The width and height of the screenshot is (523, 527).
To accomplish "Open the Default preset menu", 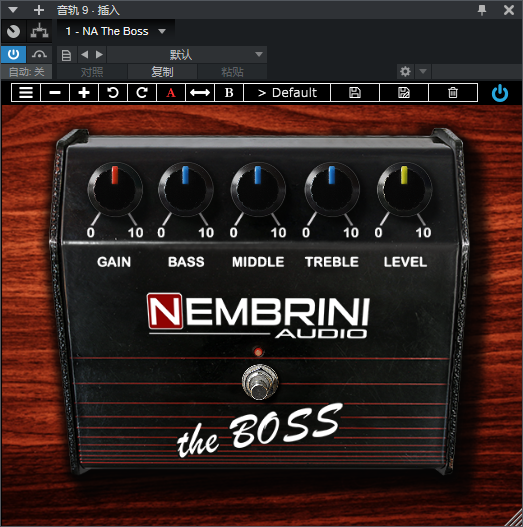I will point(287,92).
